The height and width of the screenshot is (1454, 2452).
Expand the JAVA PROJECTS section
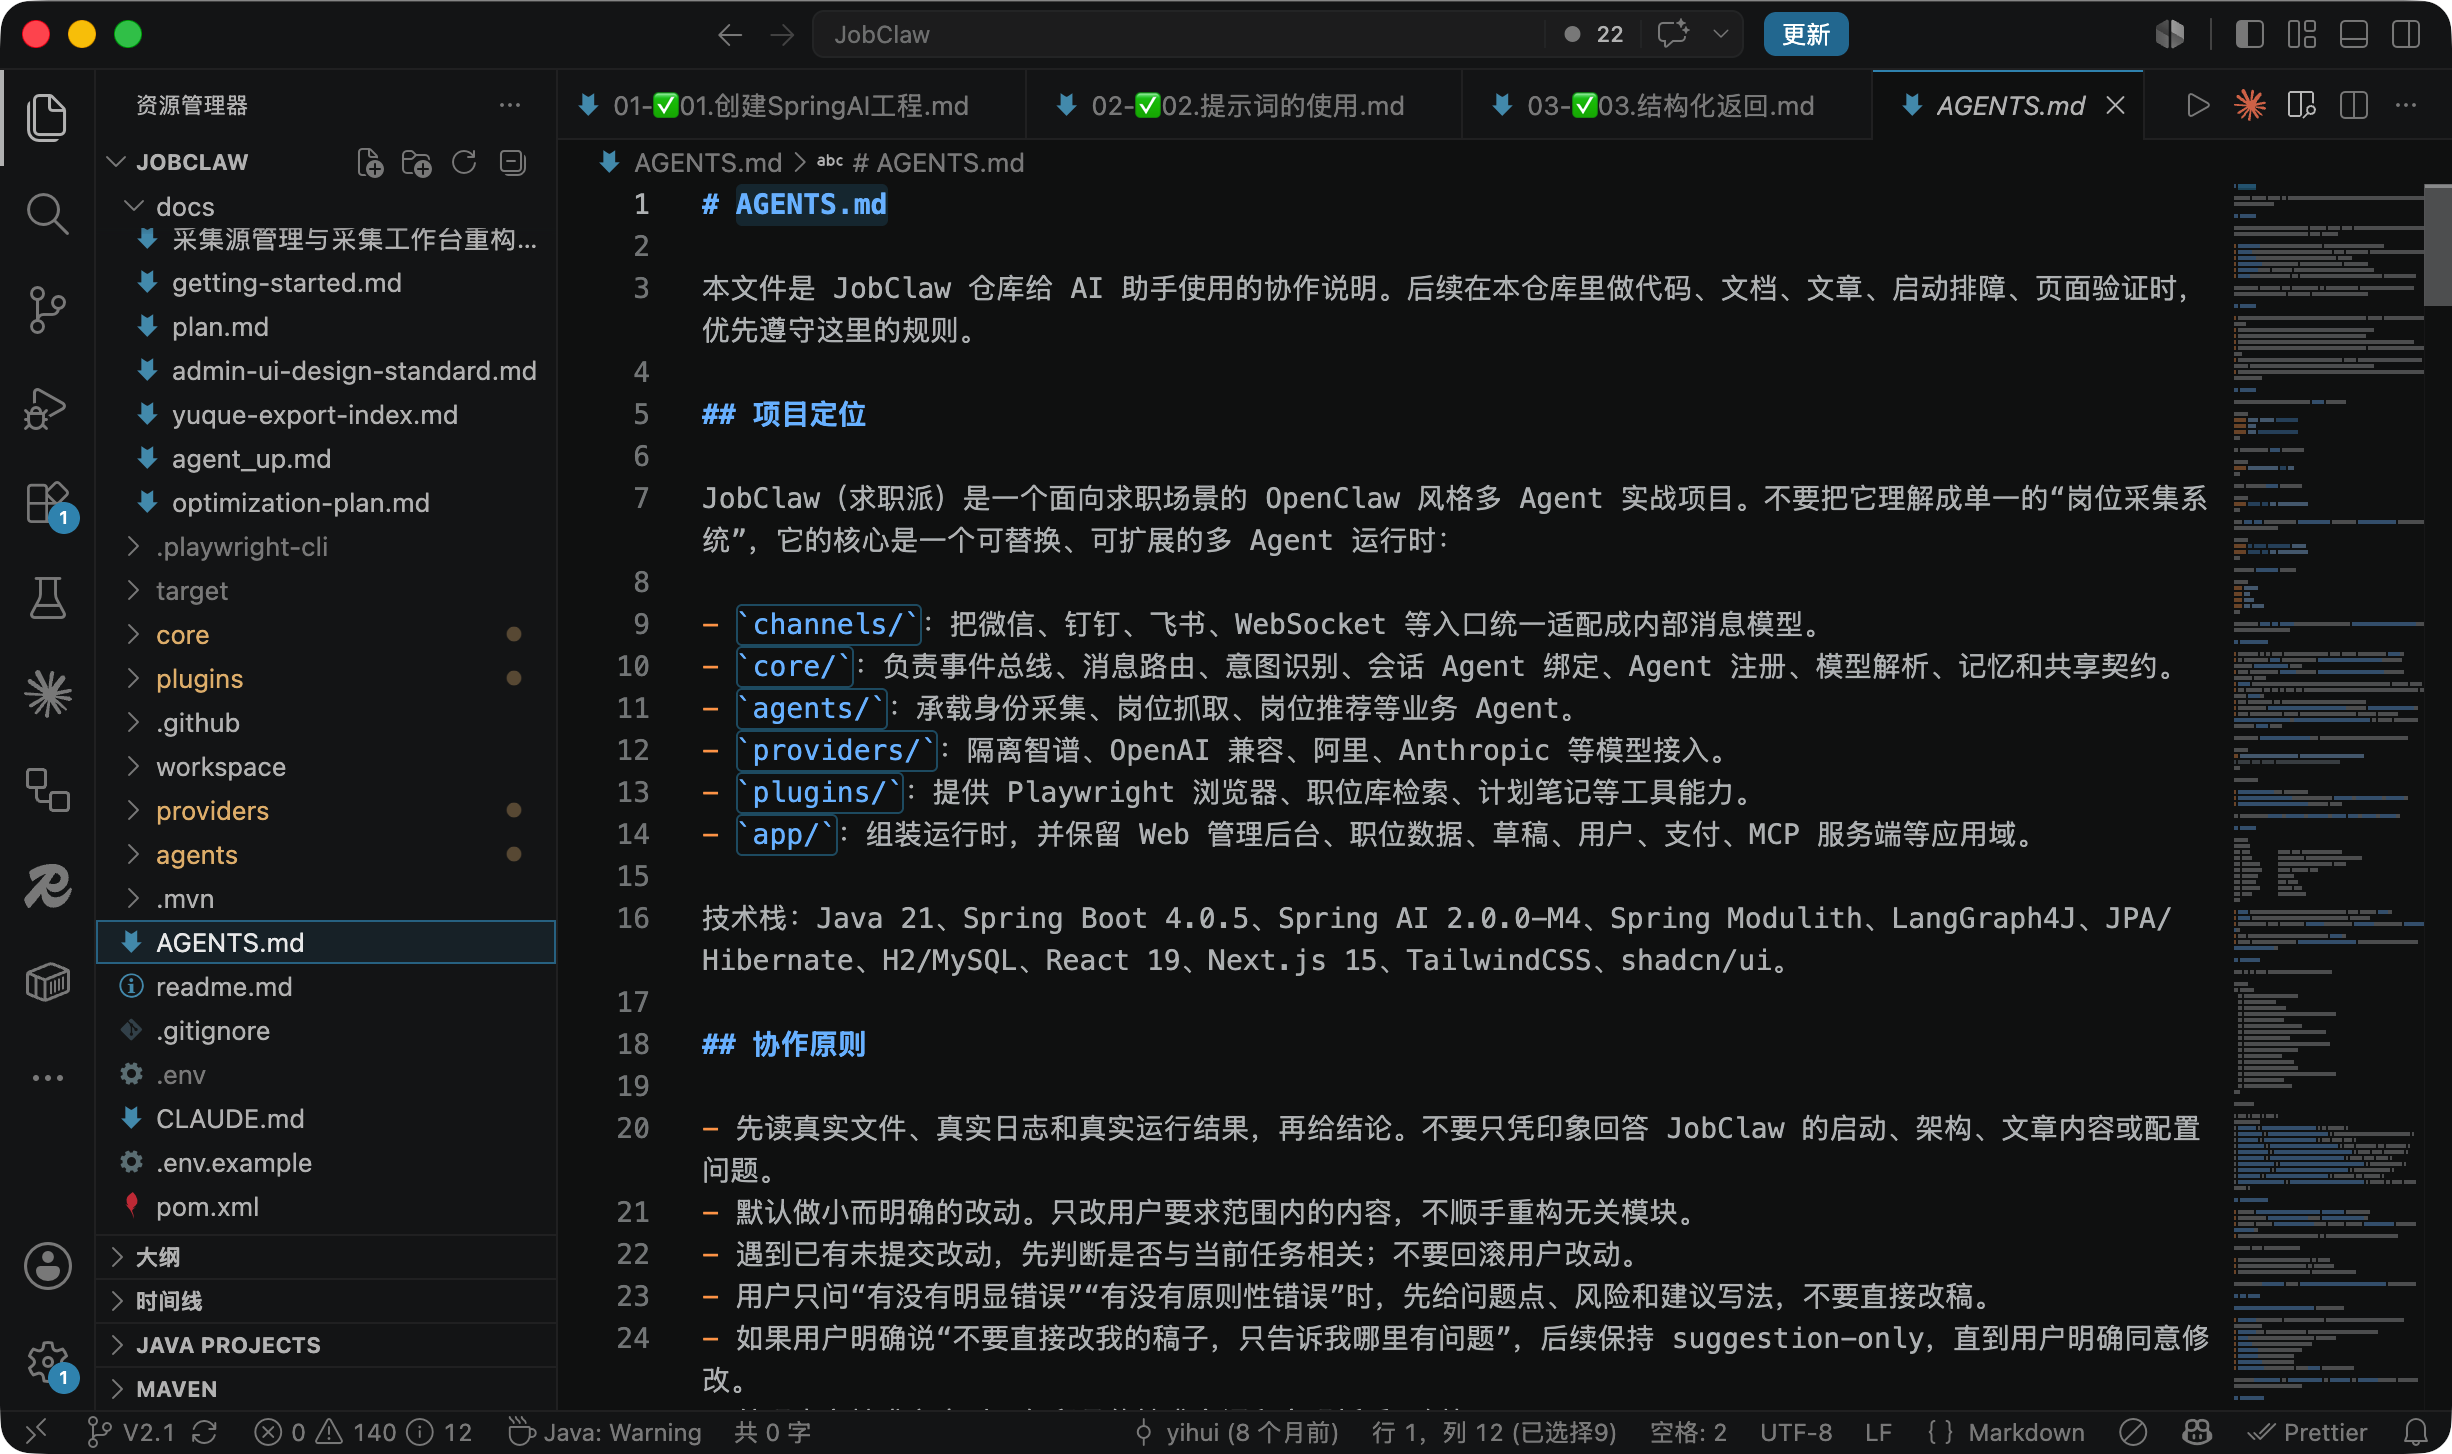[x=326, y=1344]
